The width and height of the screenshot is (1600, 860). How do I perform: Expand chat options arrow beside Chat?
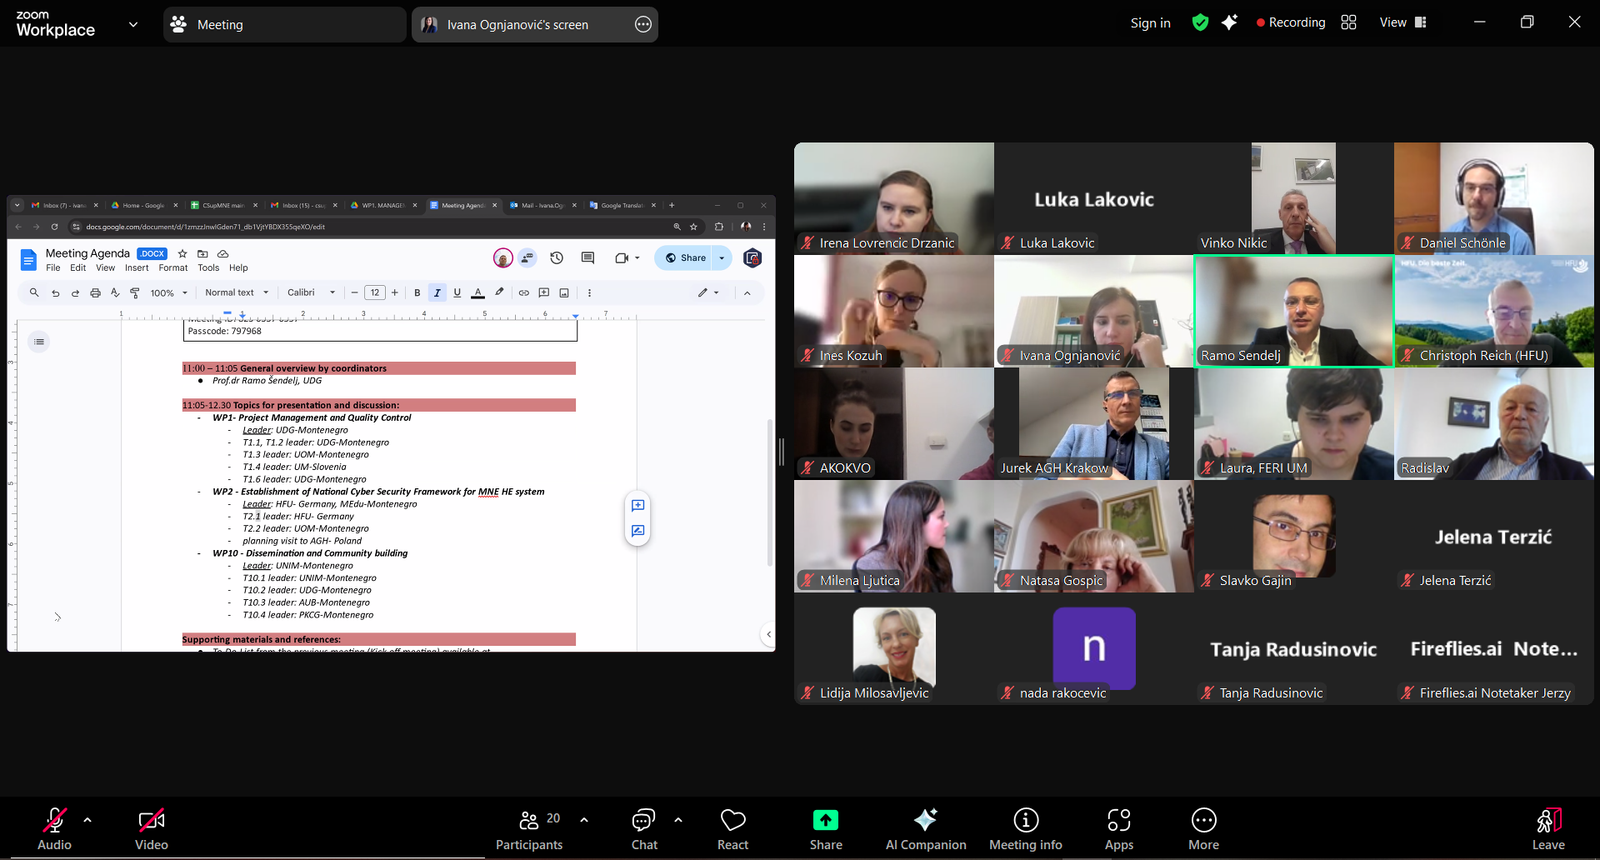678,820
